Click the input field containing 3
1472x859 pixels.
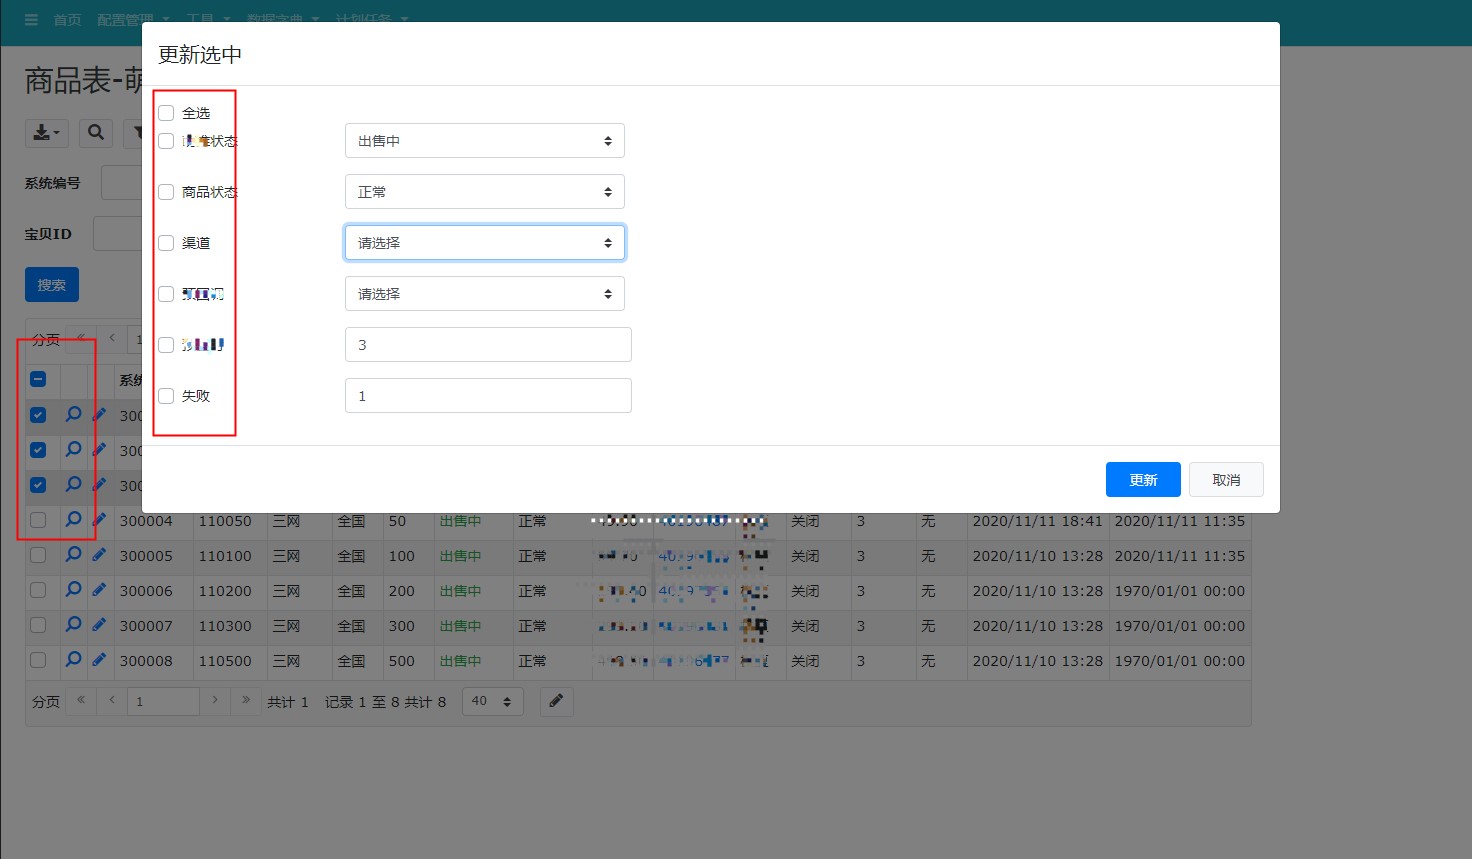pos(488,345)
